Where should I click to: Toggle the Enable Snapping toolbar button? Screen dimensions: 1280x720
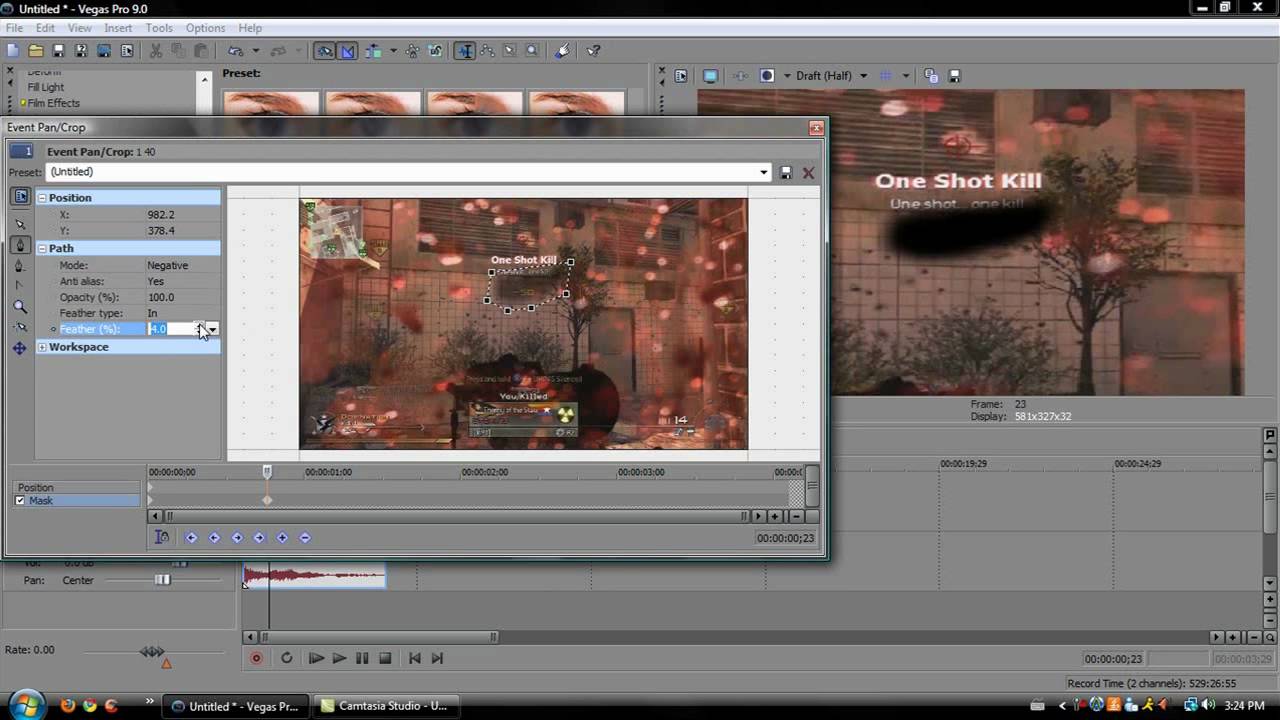coord(325,51)
